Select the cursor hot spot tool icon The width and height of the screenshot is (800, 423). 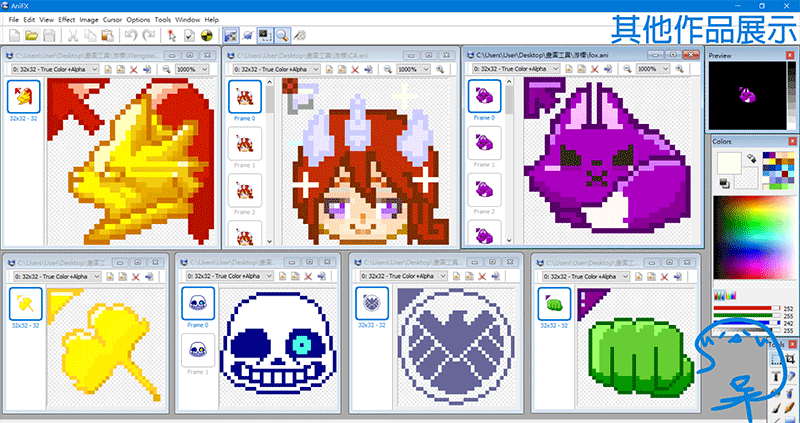[172, 35]
